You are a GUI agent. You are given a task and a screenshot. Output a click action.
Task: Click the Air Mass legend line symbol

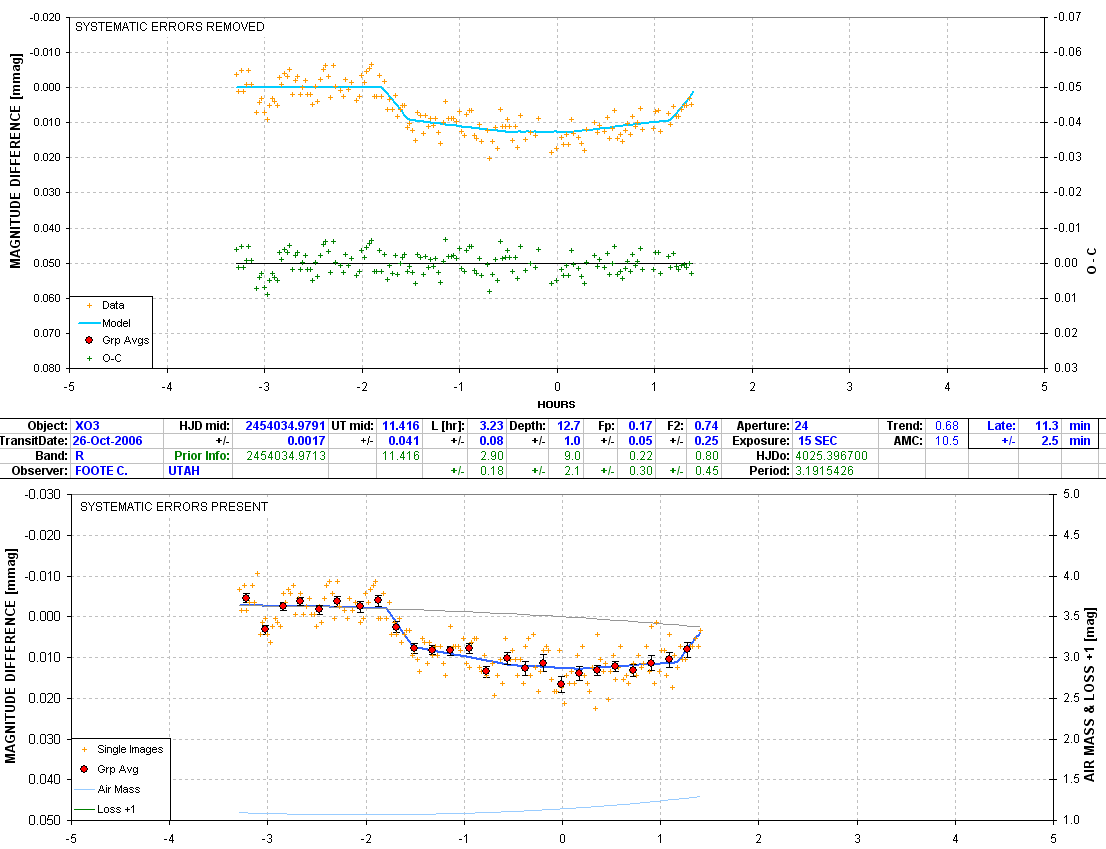coord(85,789)
